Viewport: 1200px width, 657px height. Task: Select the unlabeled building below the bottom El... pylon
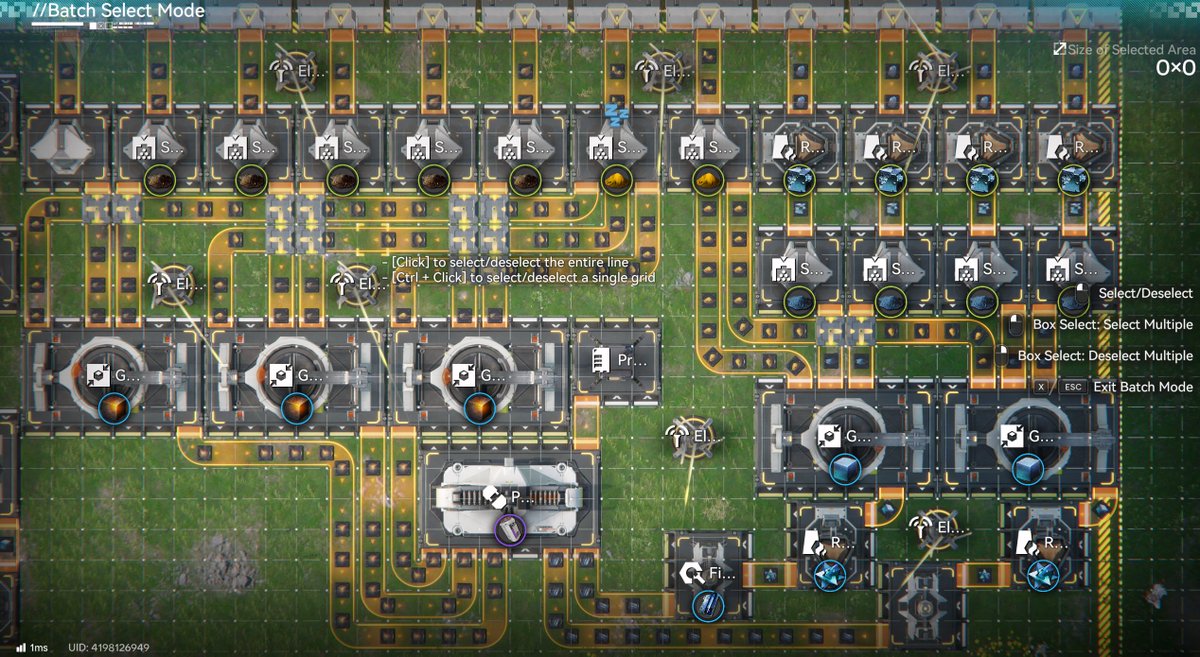pyautogui.click(x=924, y=604)
